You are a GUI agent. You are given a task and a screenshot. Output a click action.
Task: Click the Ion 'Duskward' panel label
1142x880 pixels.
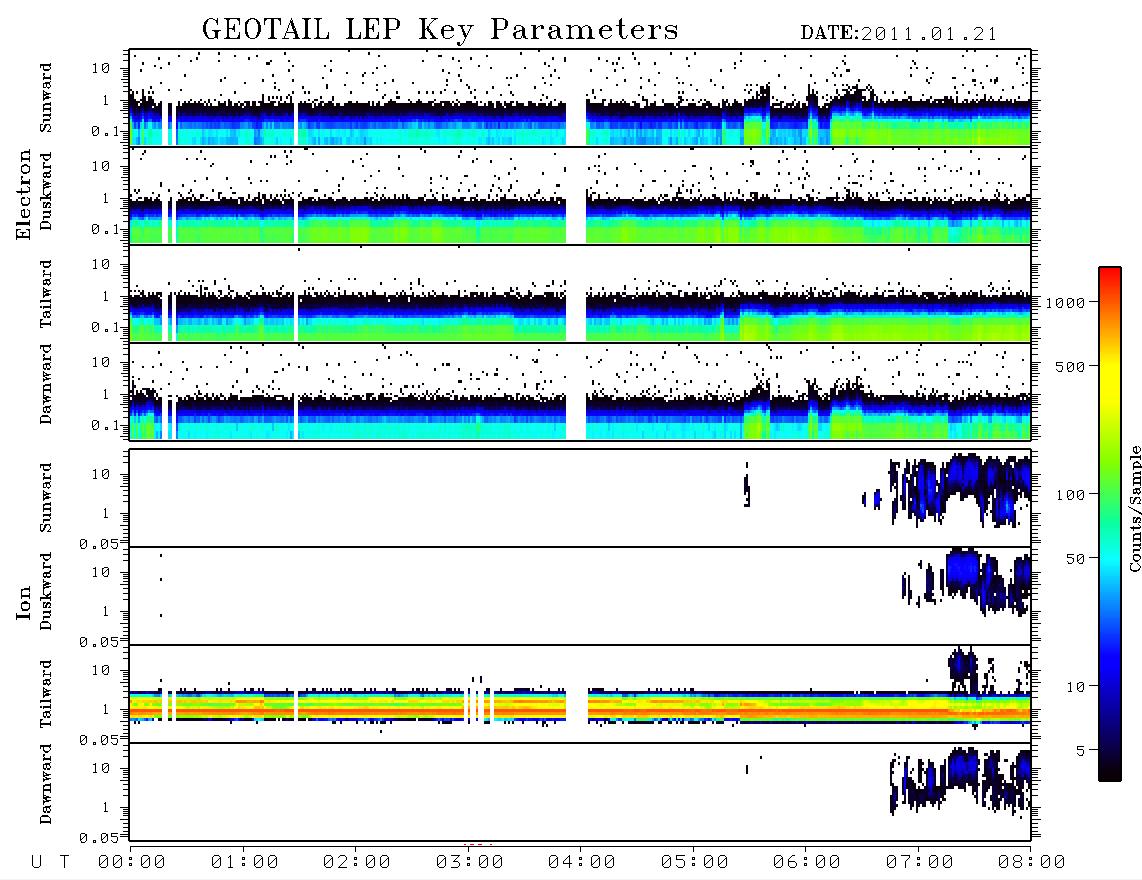[46, 592]
